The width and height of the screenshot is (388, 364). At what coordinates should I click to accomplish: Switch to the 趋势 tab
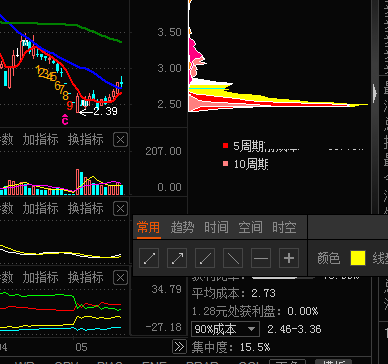coord(183,228)
